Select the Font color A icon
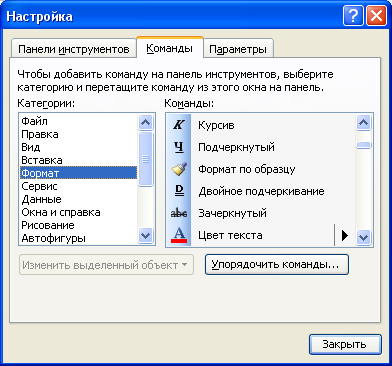The height and width of the screenshot is (366, 392). tap(179, 235)
